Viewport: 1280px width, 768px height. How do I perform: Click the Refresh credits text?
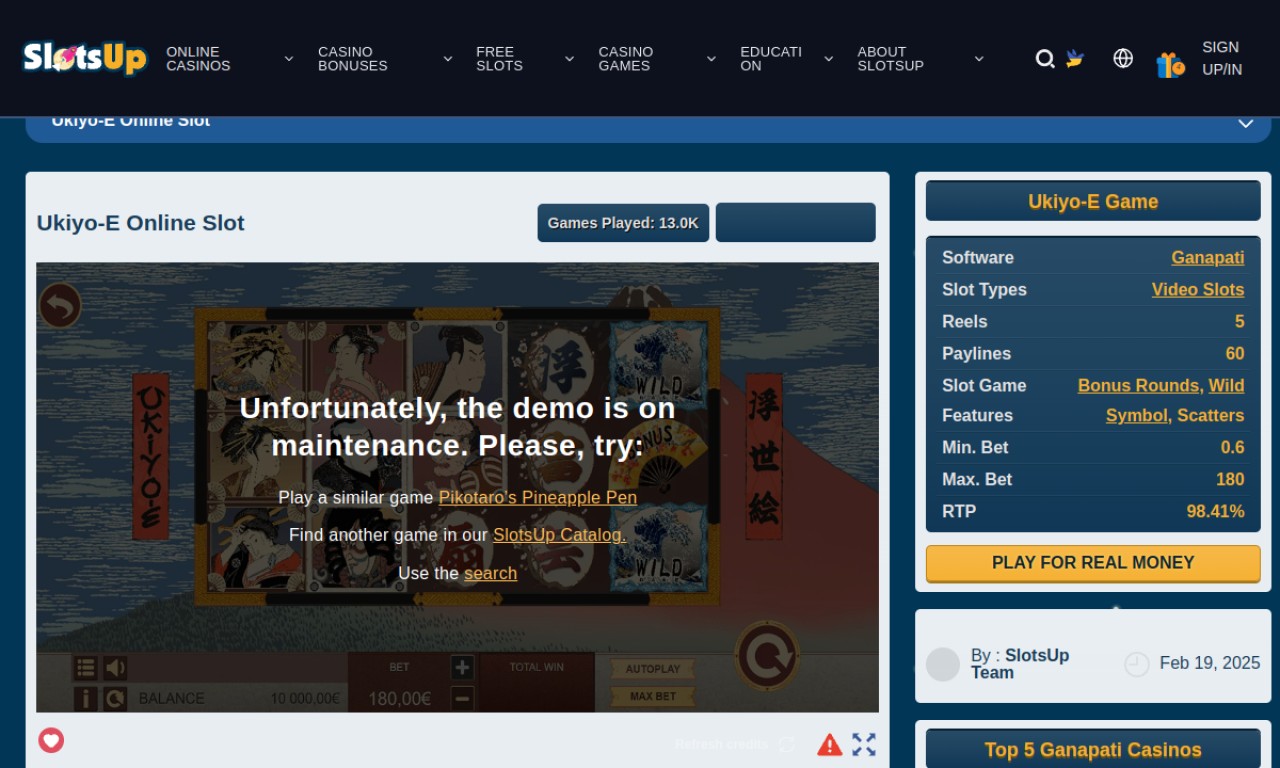(x=722, y=744)
